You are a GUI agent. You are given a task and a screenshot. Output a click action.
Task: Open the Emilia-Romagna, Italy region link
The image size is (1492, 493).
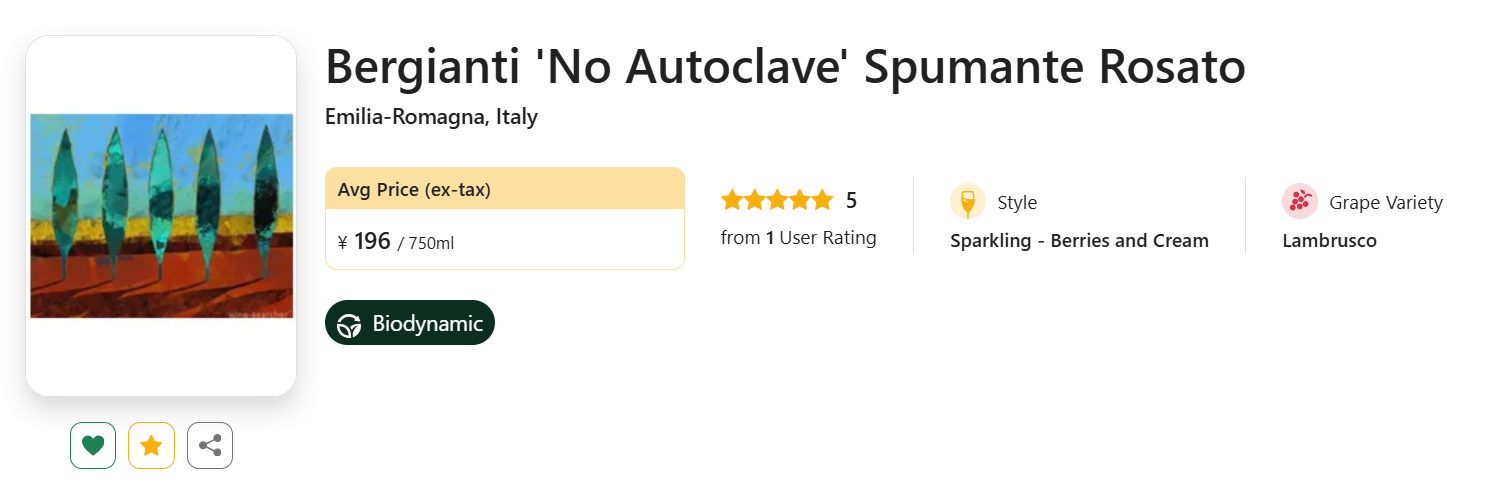[431, 117]
